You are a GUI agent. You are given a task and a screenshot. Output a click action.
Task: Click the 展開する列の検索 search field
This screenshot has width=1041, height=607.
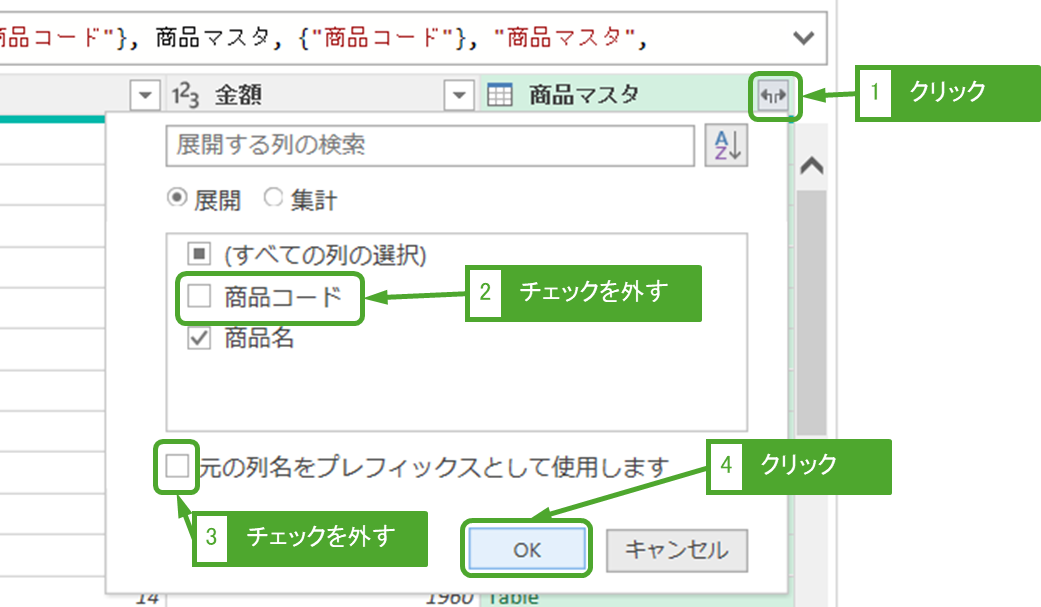[430, 146]
